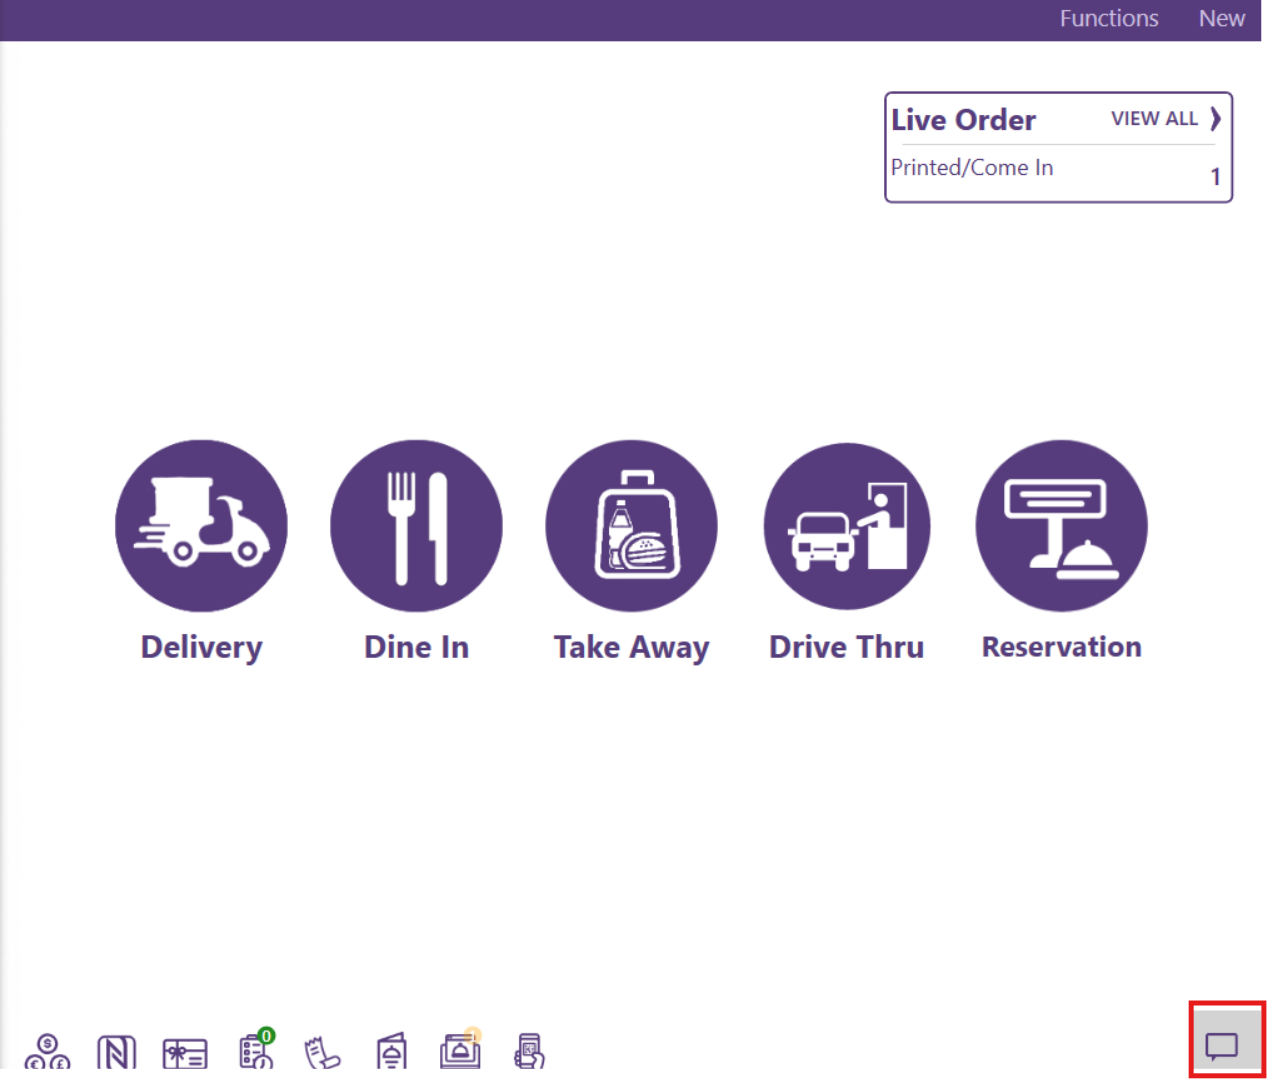The image size is (1267, 1079).
Task: Click the receipt paper roll icon
Action: tap(322, 1053)
